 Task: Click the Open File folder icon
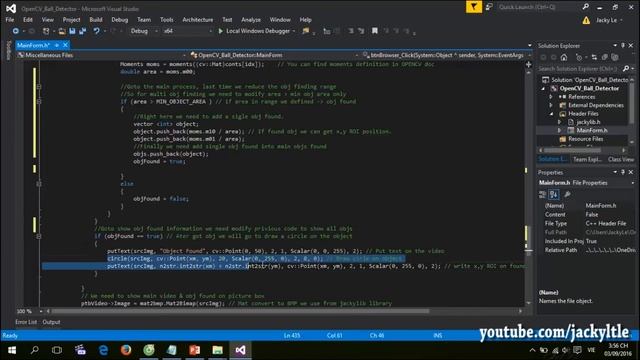[62, 31]
